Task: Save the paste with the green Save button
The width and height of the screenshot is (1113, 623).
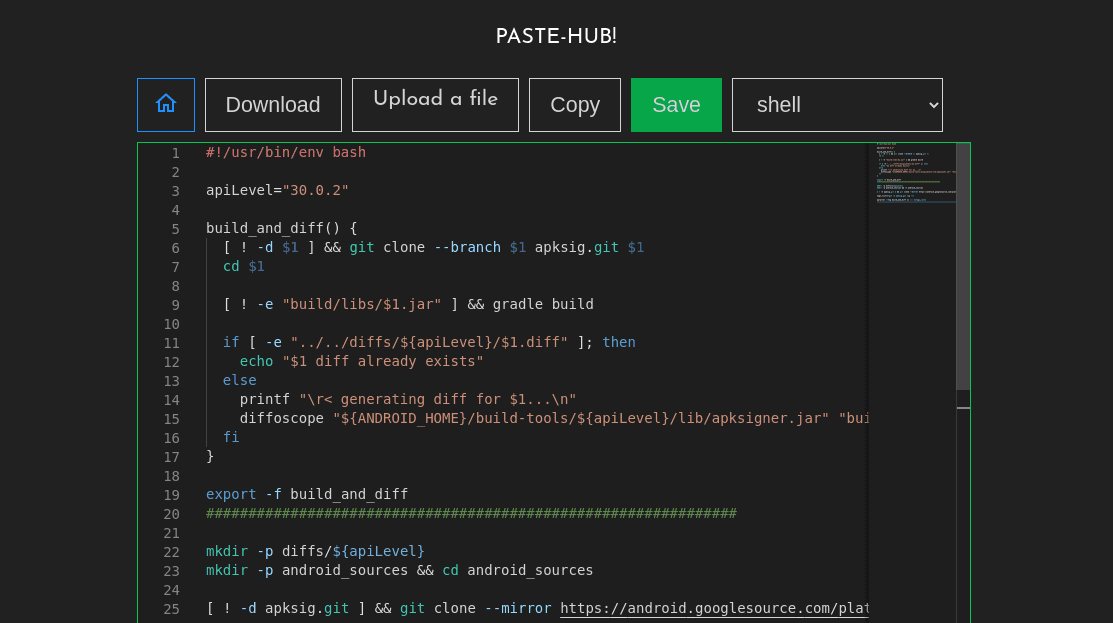Action: pyautogui.click(x=676, y=104)
